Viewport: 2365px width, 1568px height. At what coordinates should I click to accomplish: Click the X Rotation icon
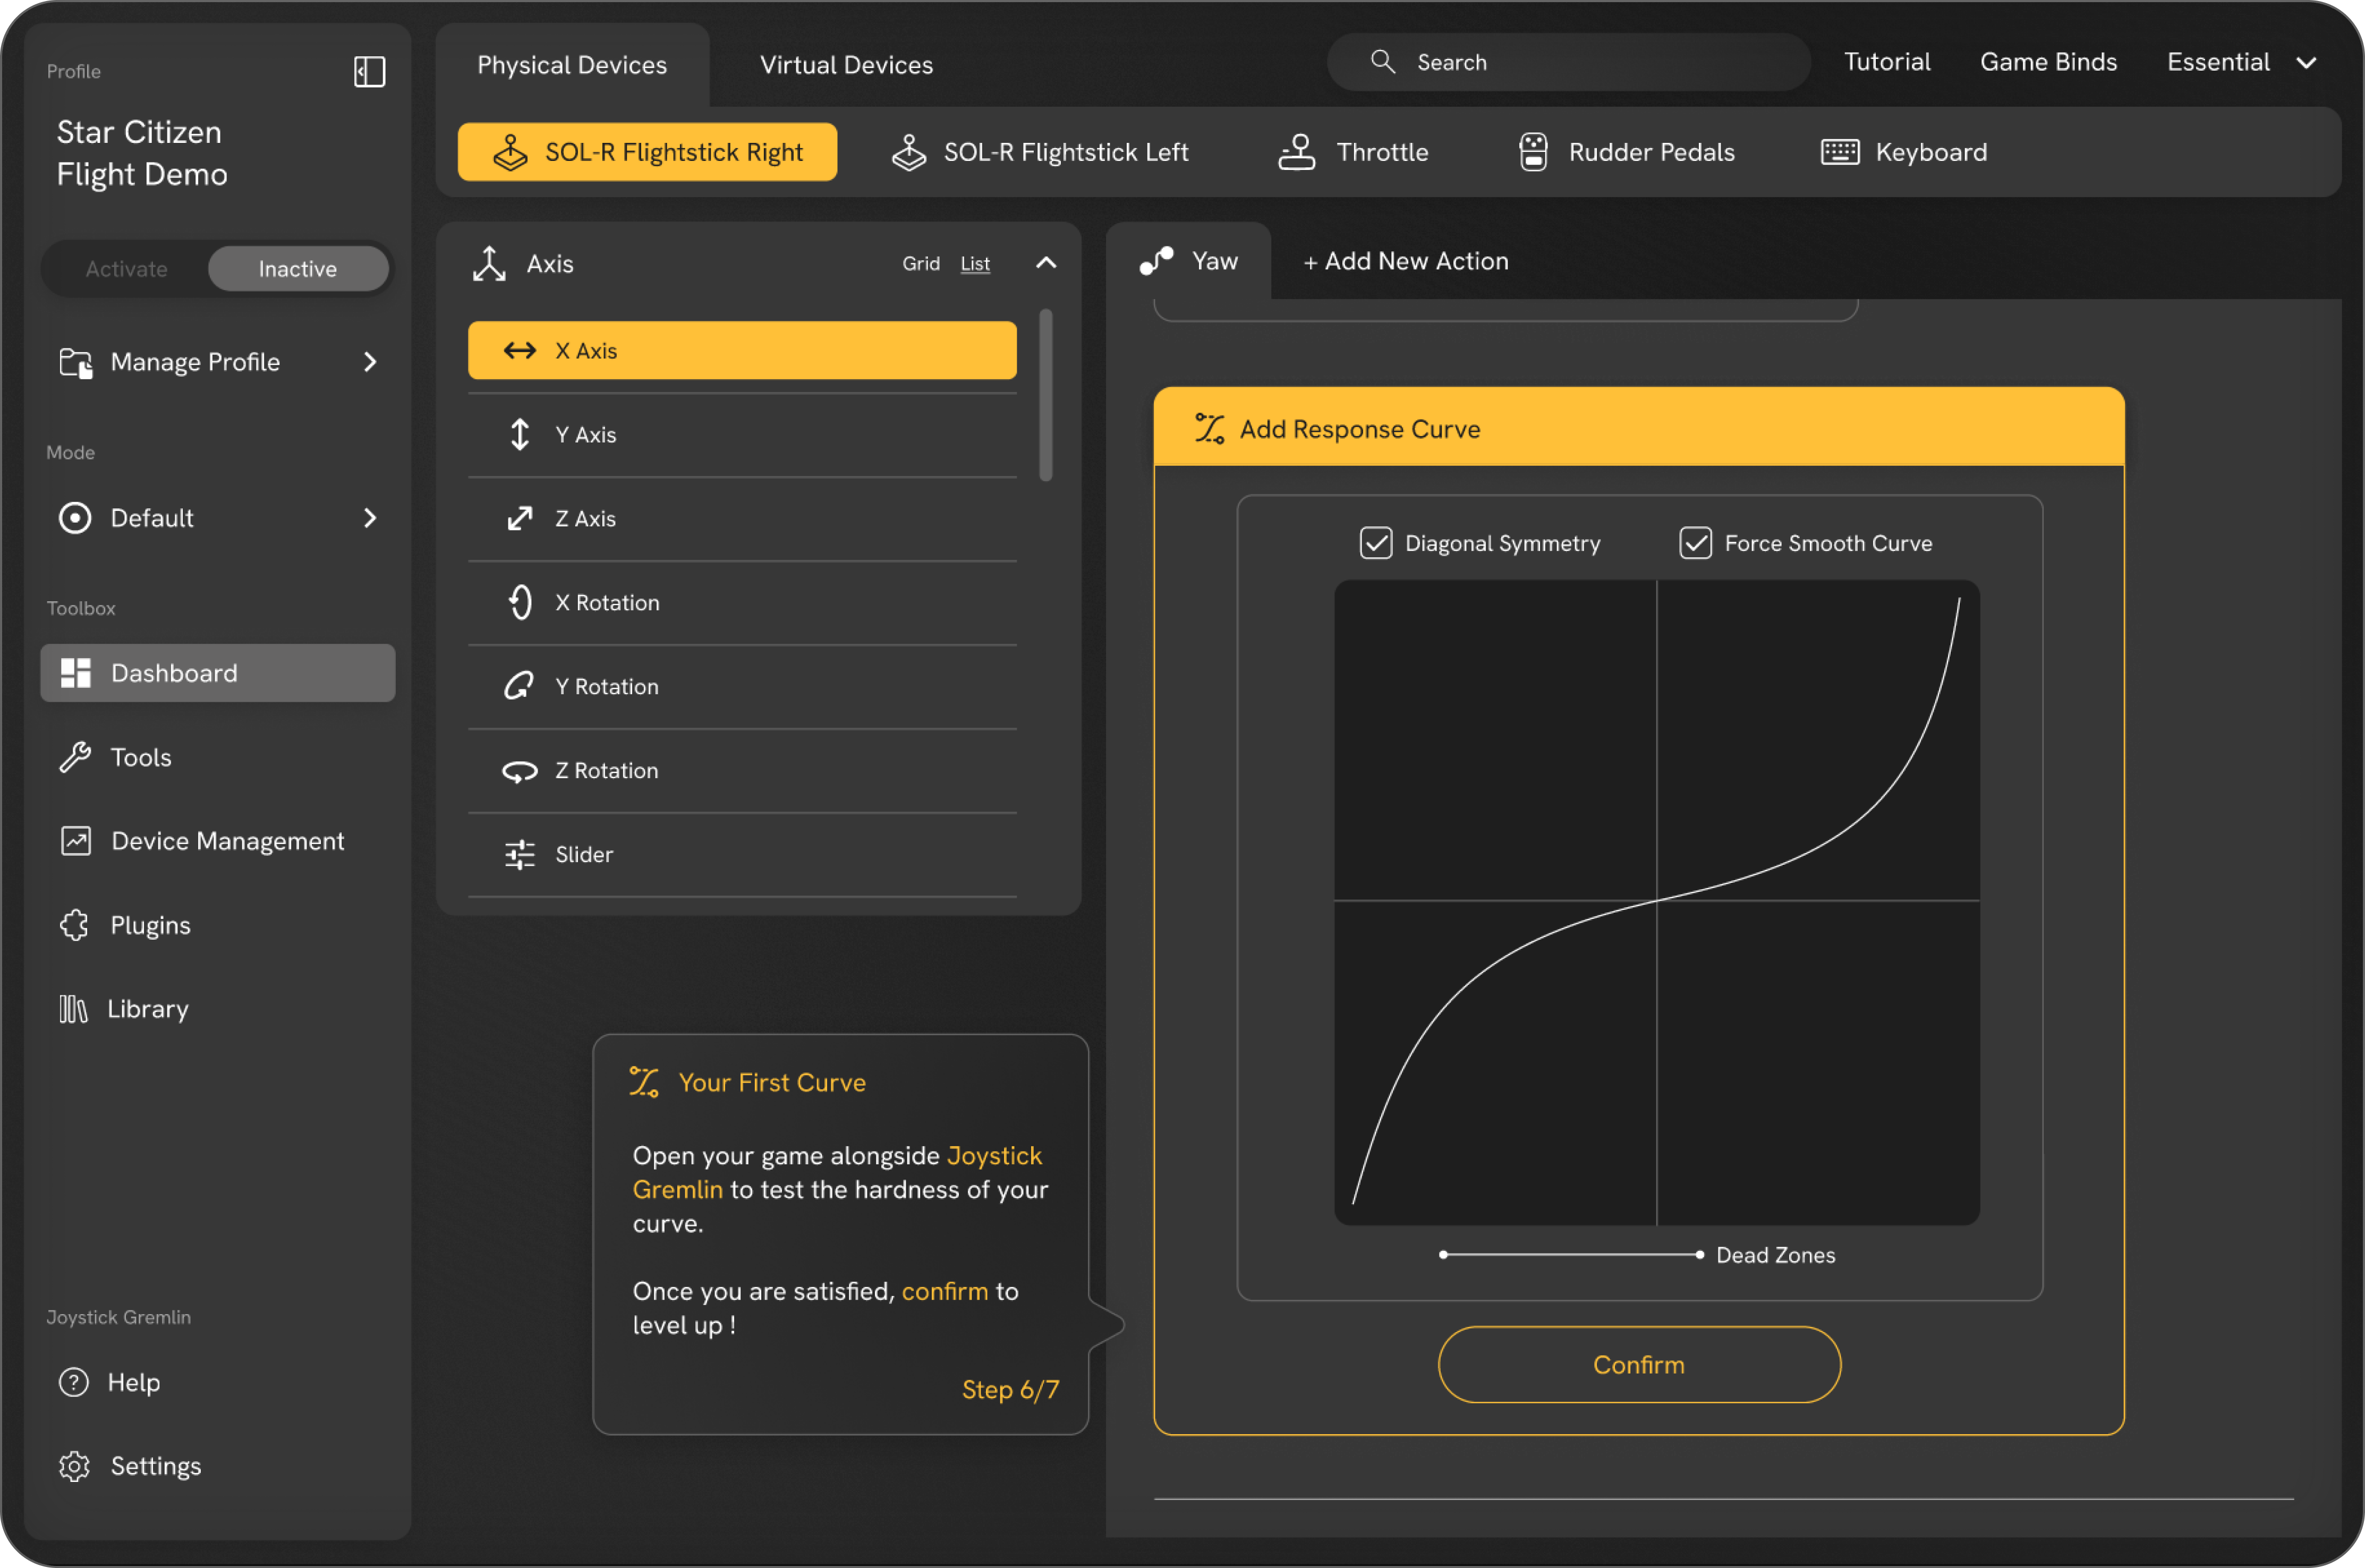click(x=520, y=603)
